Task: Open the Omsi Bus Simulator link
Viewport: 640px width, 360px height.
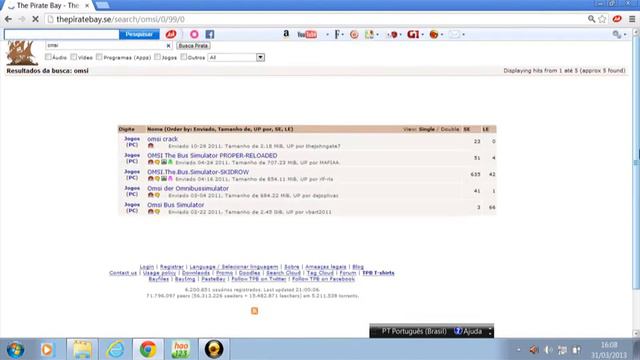Action: [176, 205]
